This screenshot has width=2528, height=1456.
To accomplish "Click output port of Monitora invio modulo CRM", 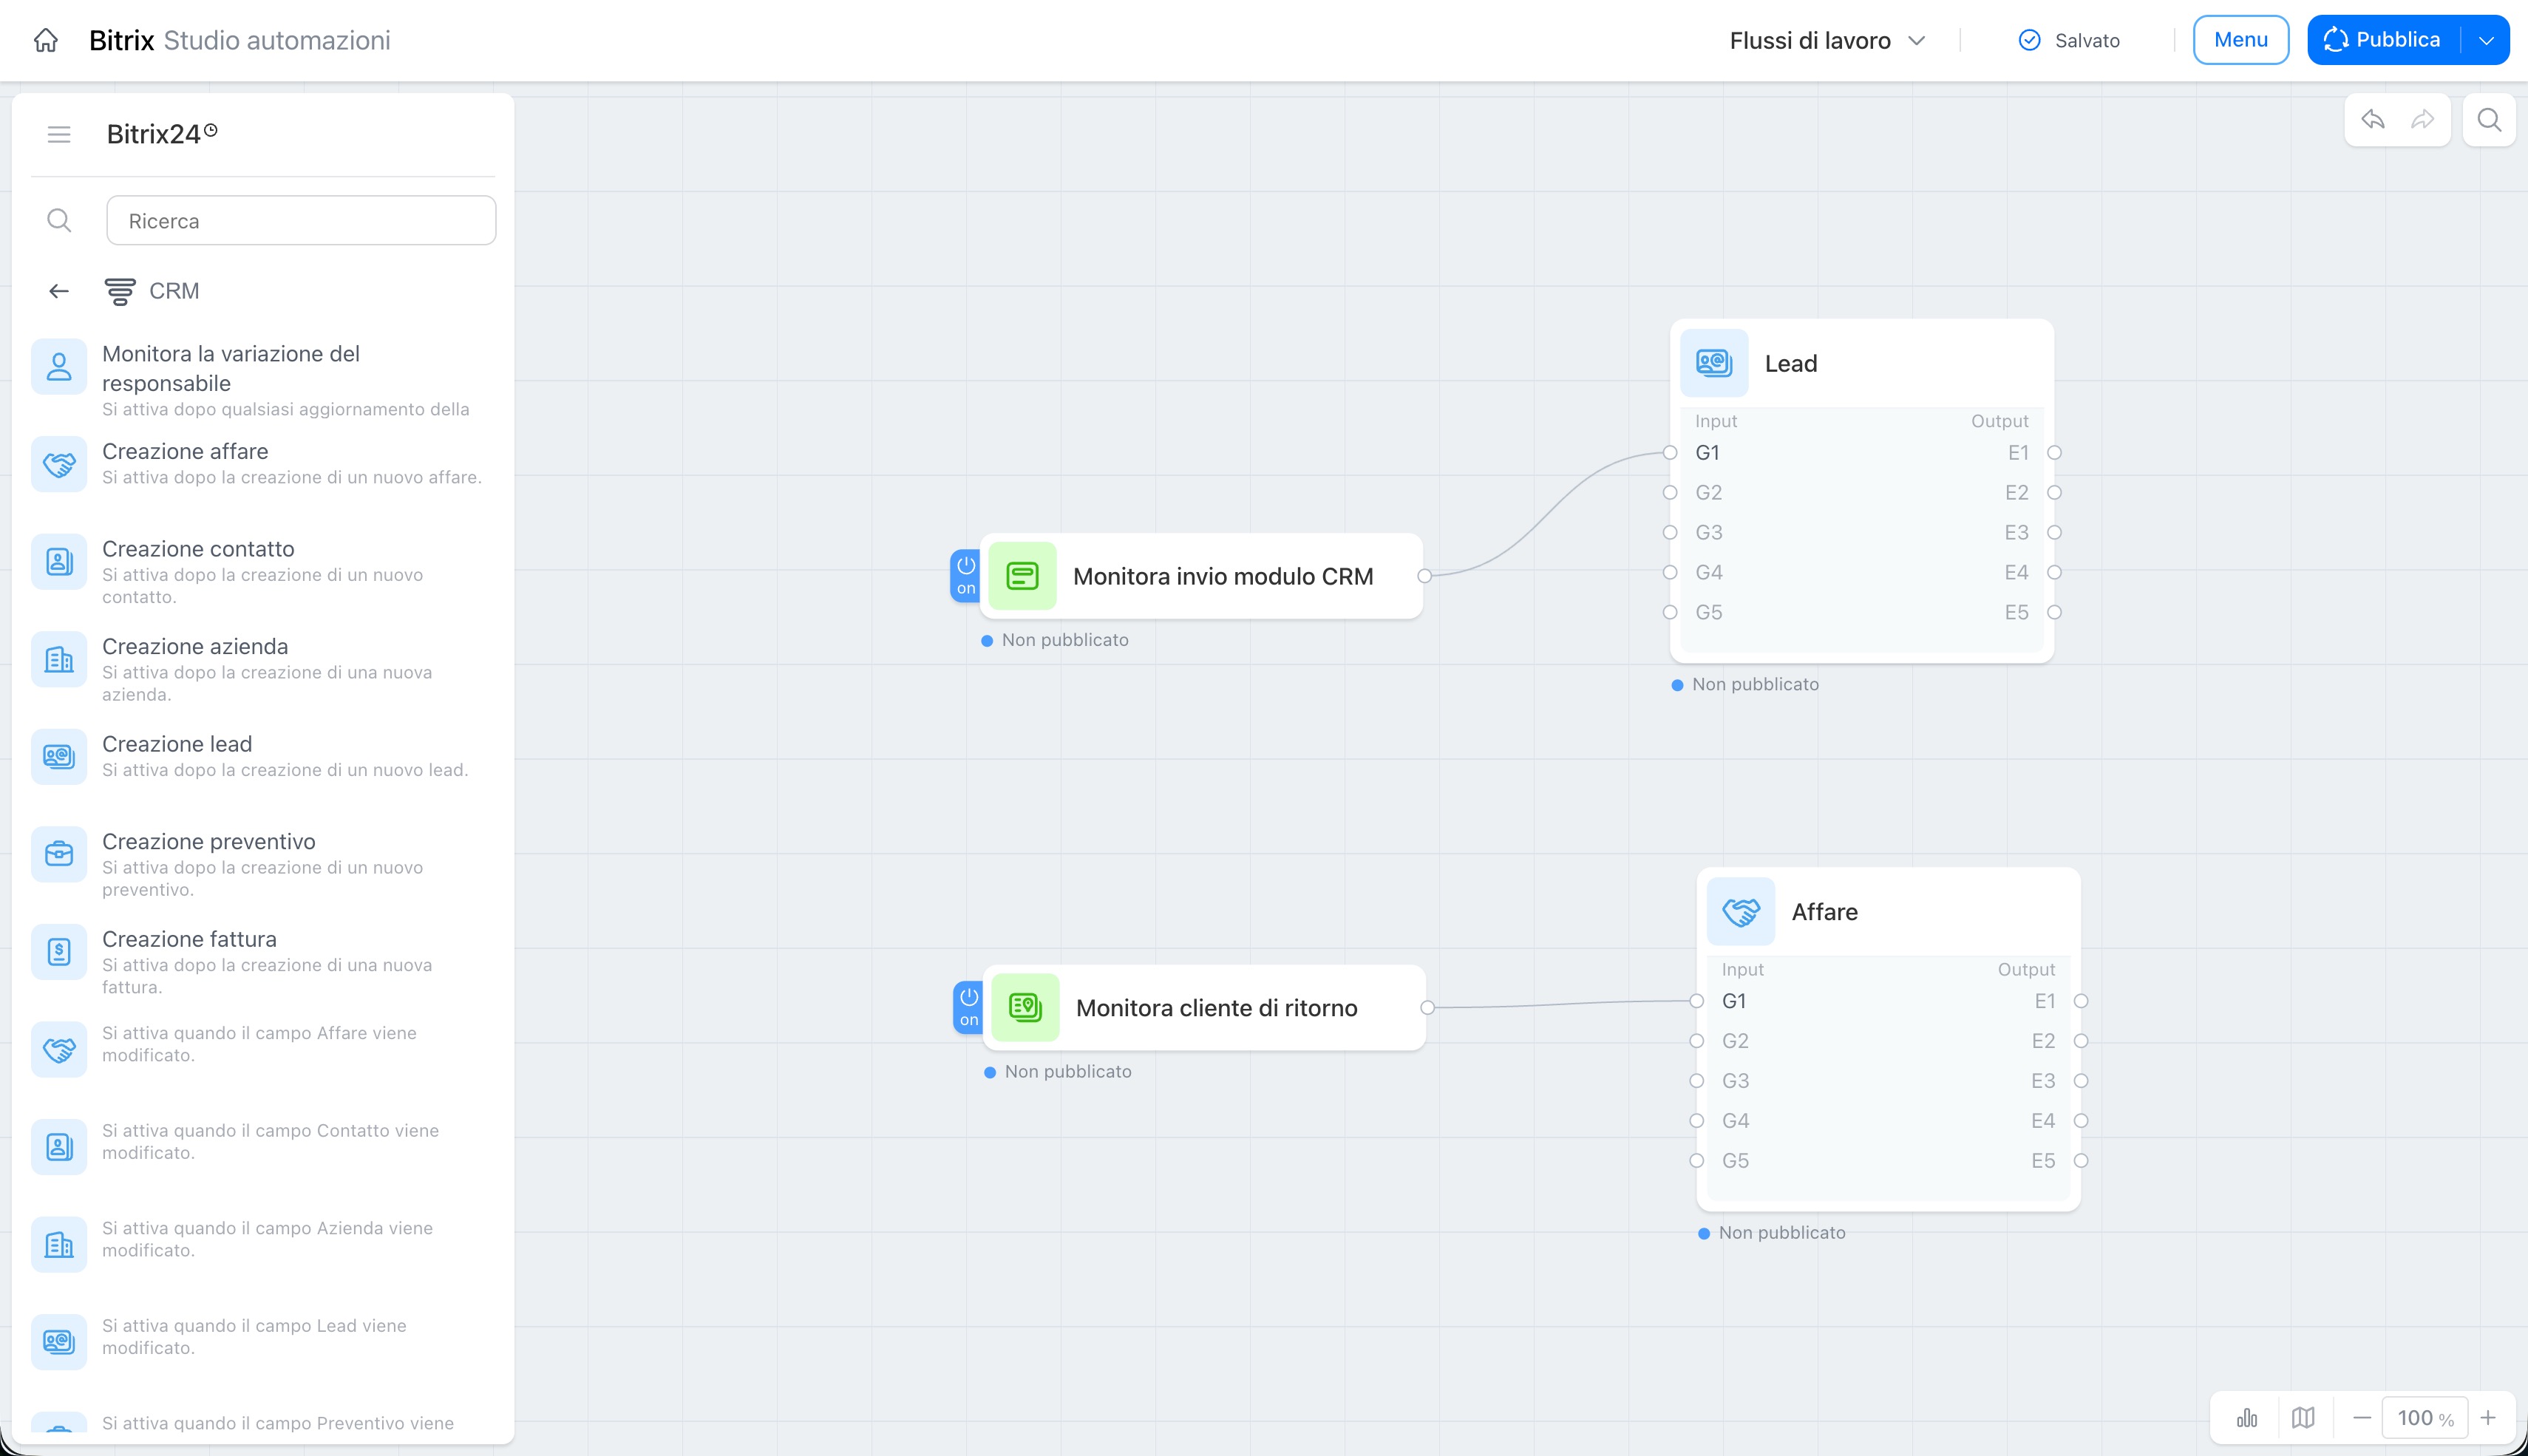I will (1424, 576).
